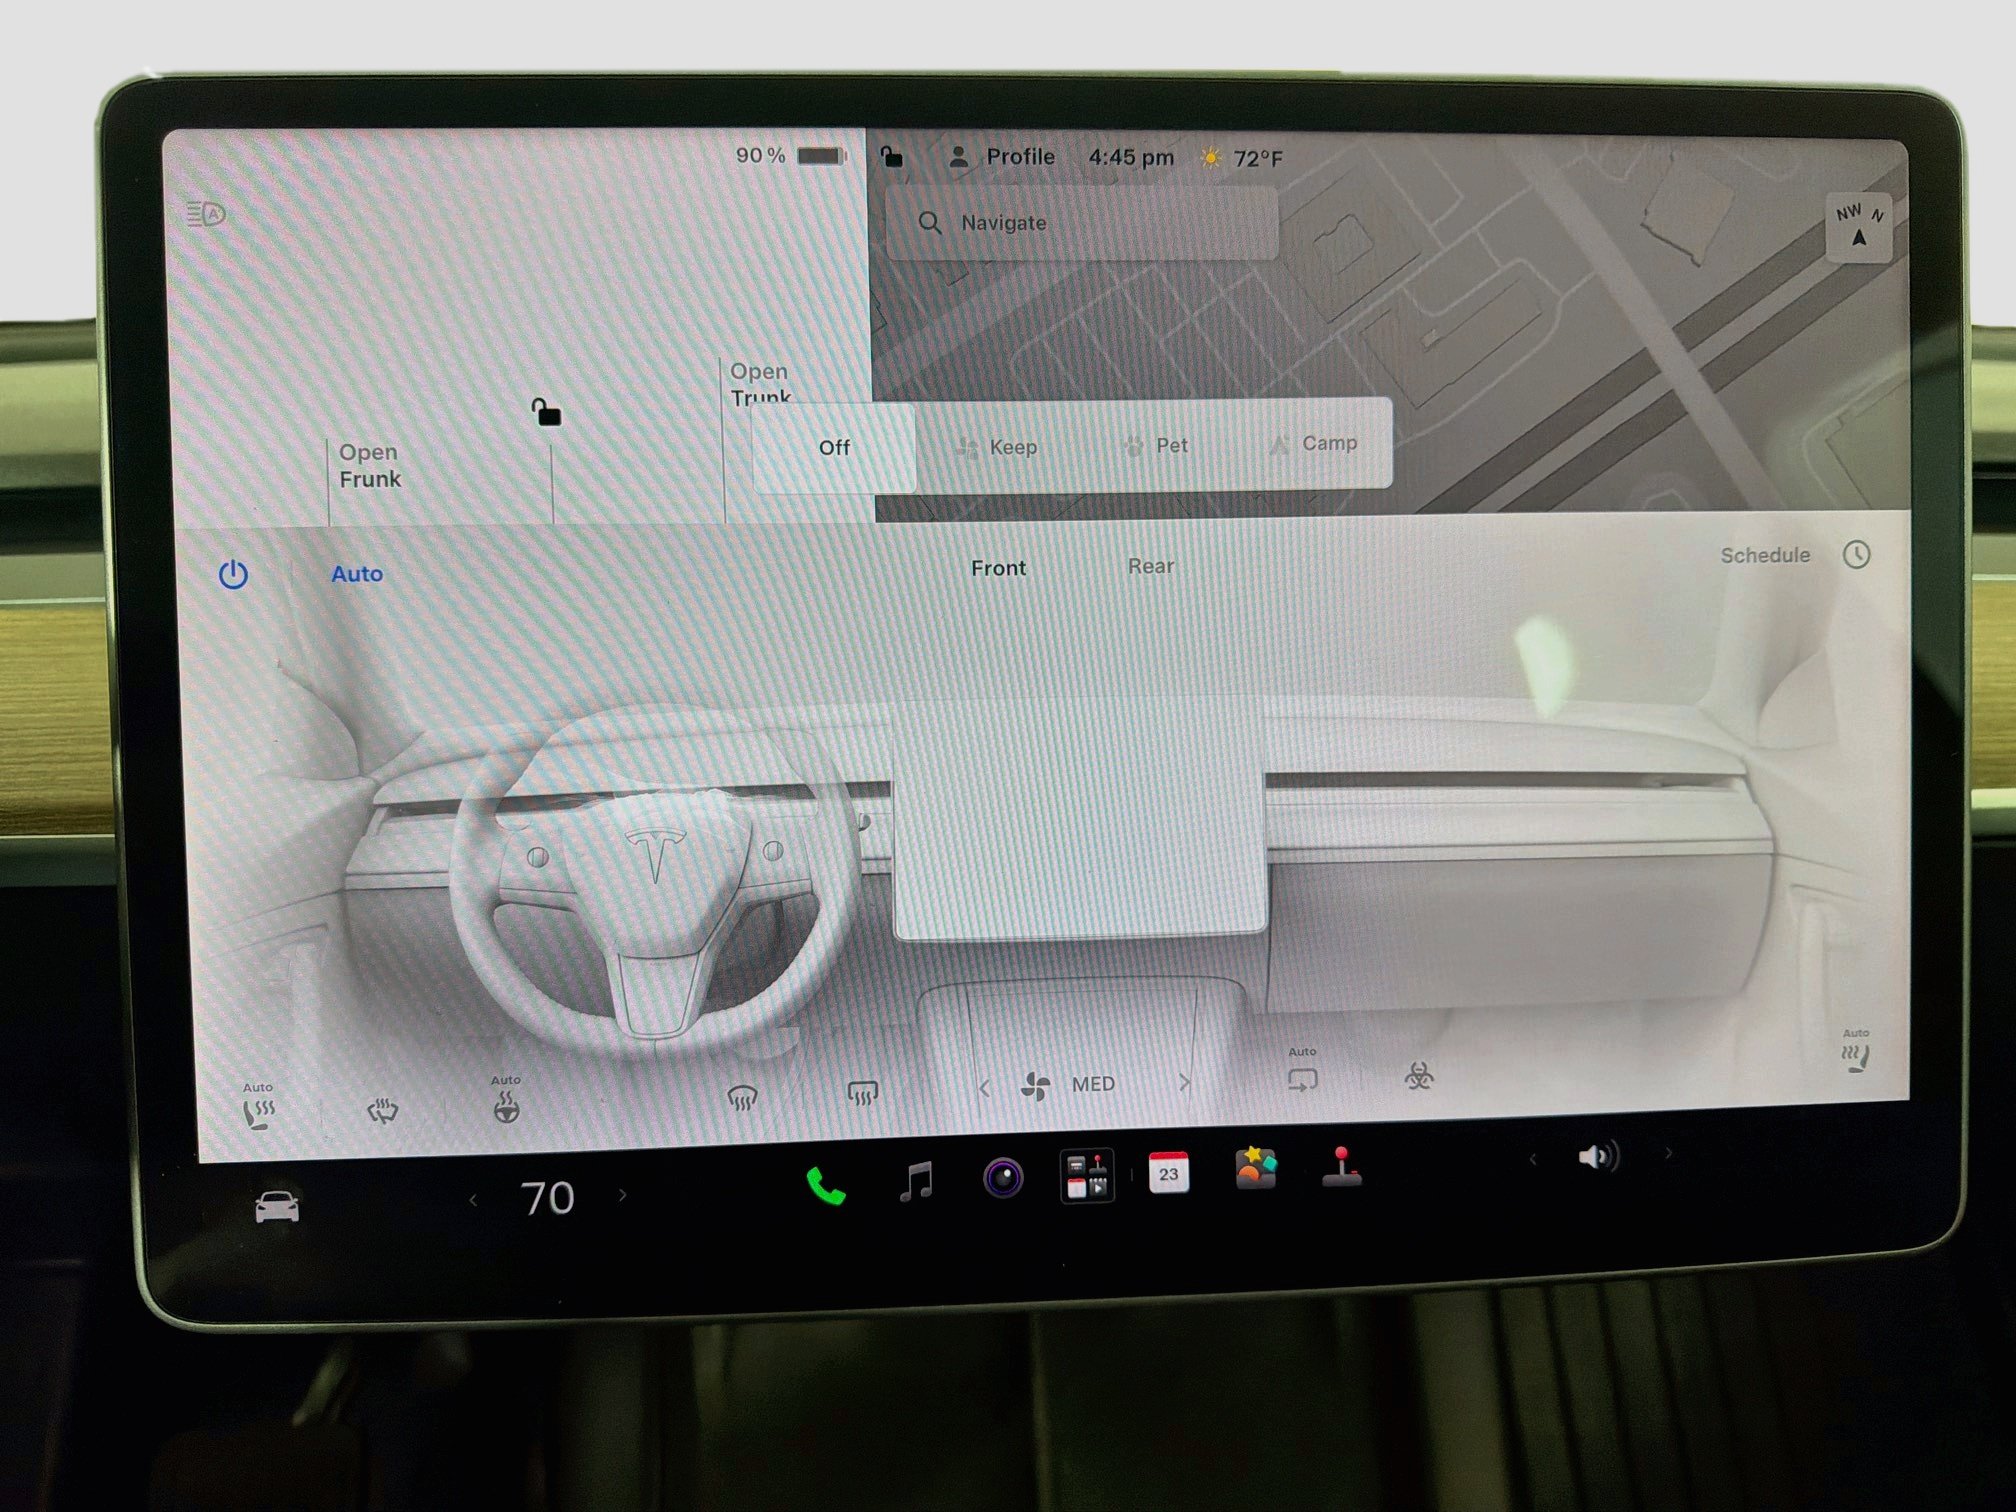Lower fan speed with left chevron
Image resolution: width=2016 pixels, height=1512 pixels.
click(984, 1088)
